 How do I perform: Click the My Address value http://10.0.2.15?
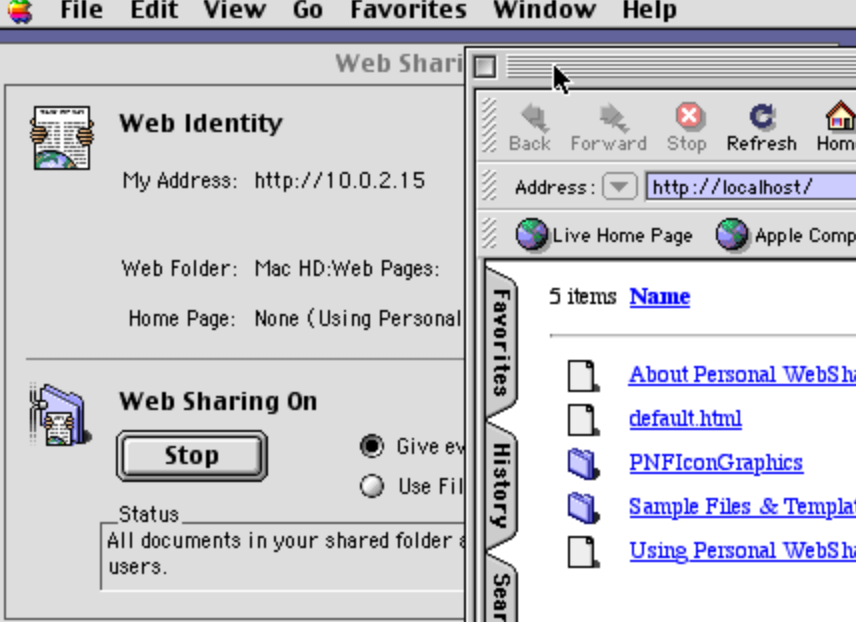(x=340, y=180)
